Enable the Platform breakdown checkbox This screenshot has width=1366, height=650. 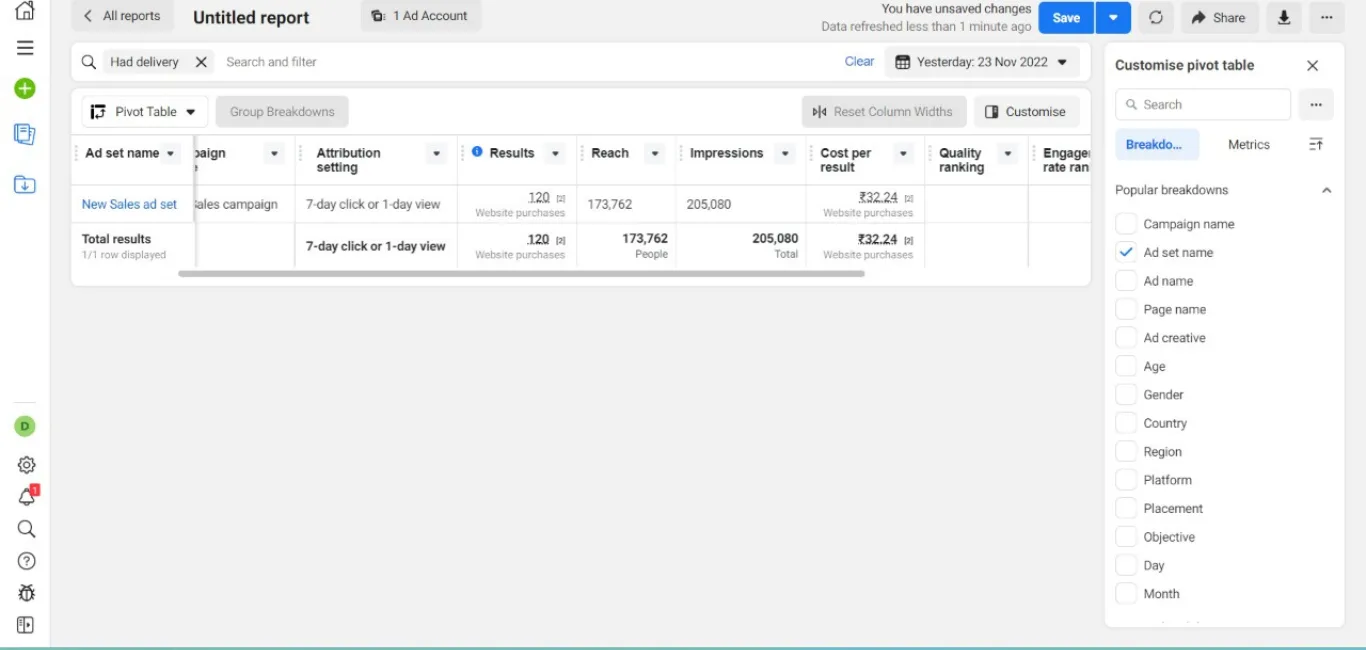click(1126, 480)
